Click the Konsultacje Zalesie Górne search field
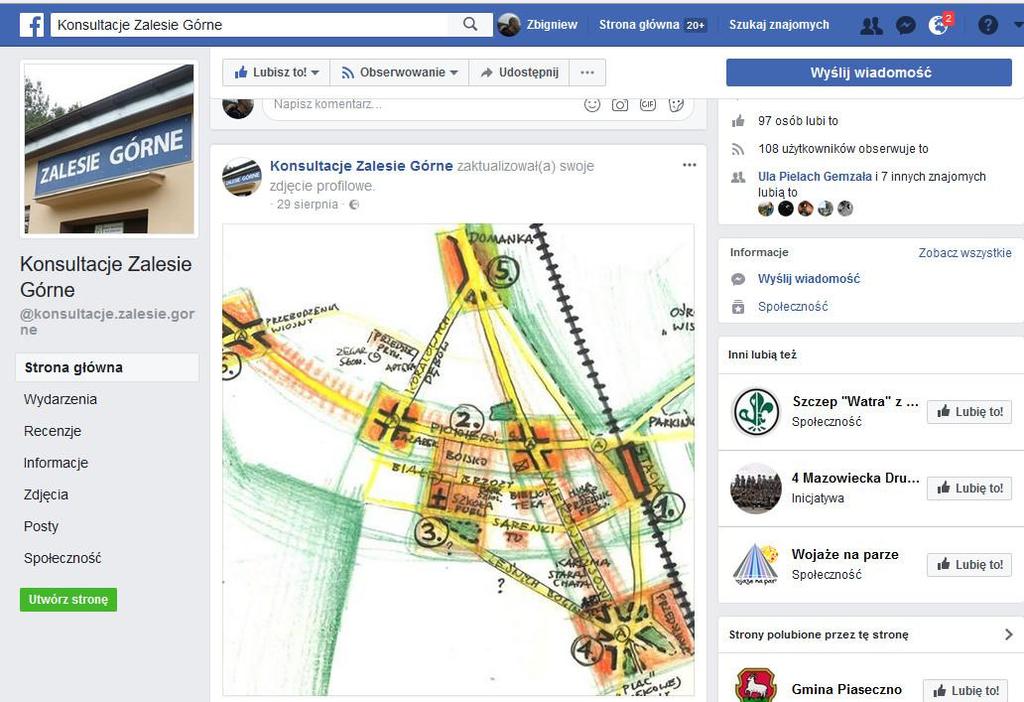 [x=249, y=25]
